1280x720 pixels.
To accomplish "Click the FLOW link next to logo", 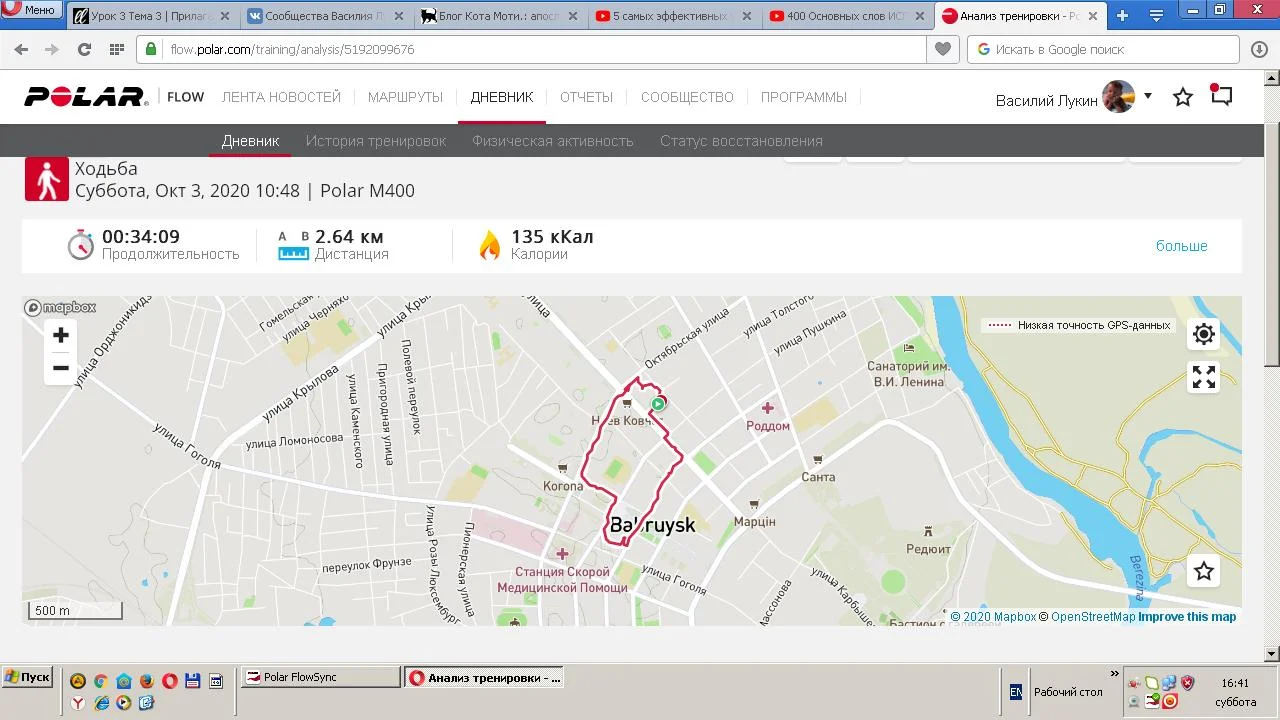I will [185, 97].
